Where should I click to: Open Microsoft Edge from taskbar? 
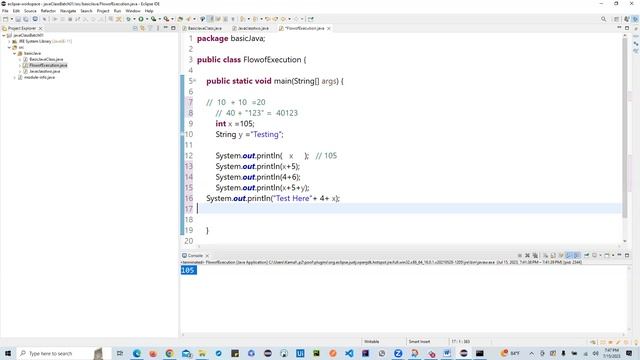136,353
